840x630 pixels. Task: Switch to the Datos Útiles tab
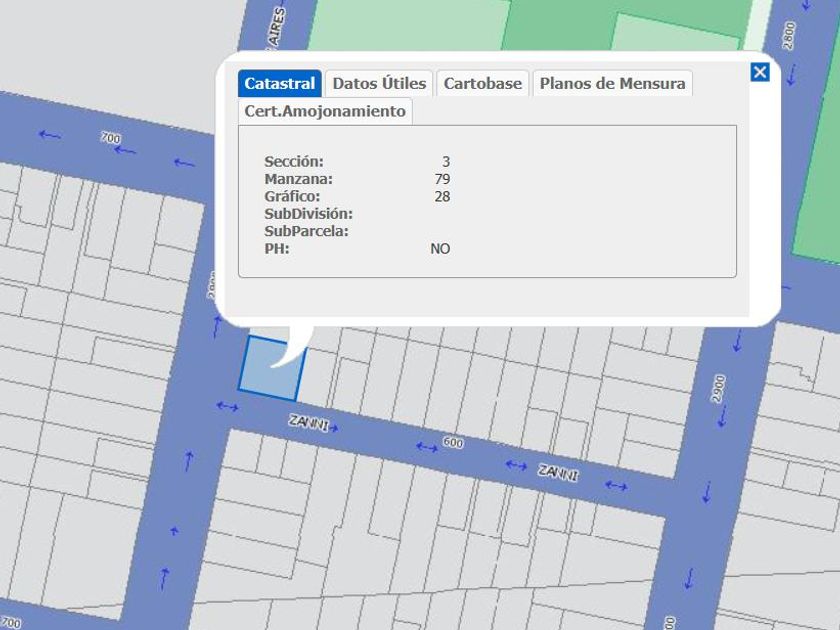click(x=379, y=84)
